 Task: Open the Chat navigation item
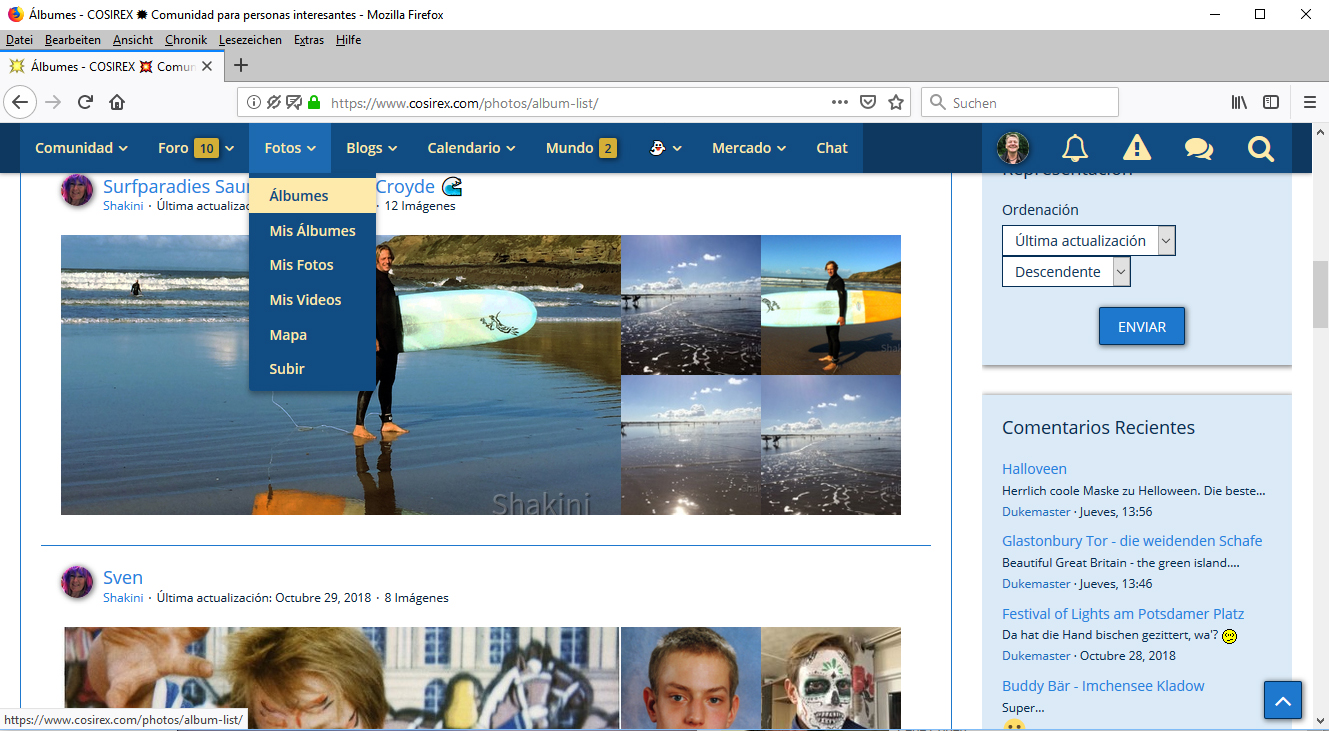click(x=831, y=148)
